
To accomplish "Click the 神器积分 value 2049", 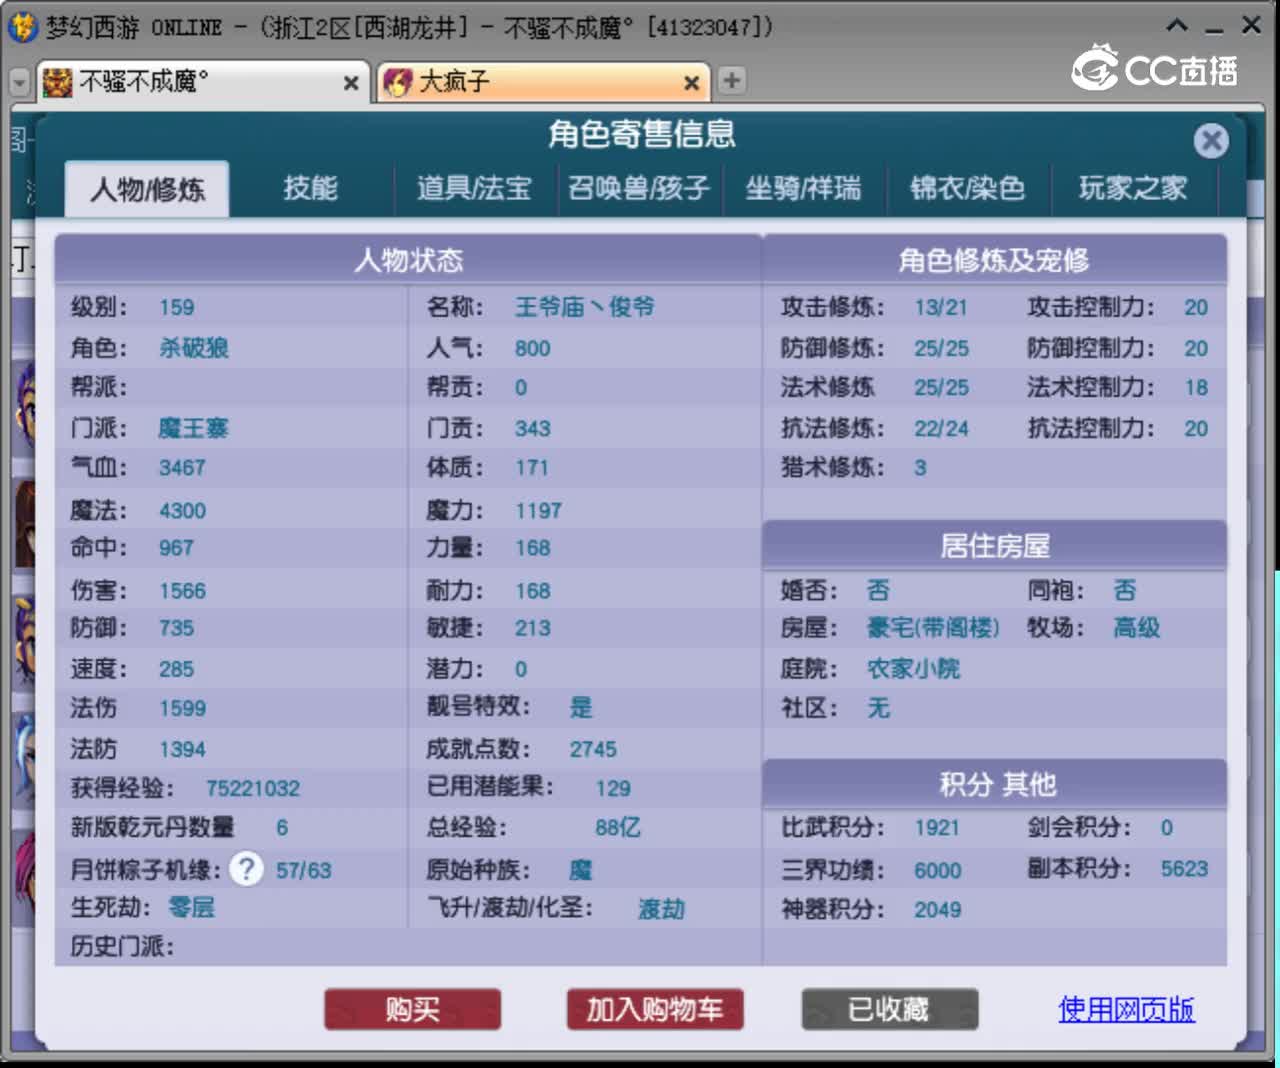I will pyautogui.click(x=938, y=909).
